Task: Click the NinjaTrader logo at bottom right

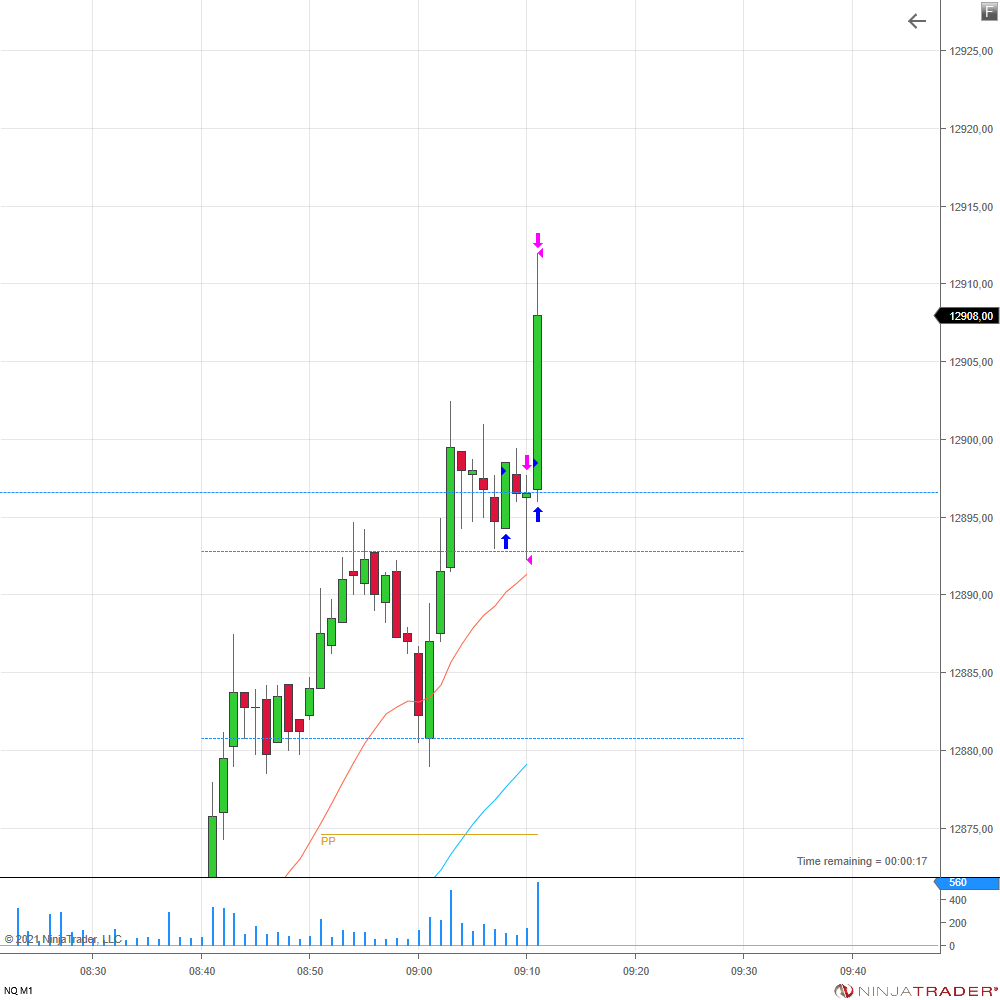Action: (x=916, y=990)
